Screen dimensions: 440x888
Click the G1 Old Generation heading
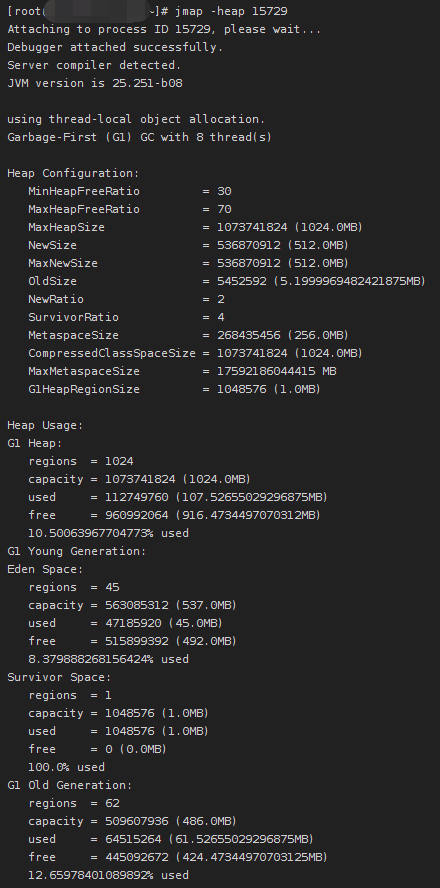(x=70, y=785)
